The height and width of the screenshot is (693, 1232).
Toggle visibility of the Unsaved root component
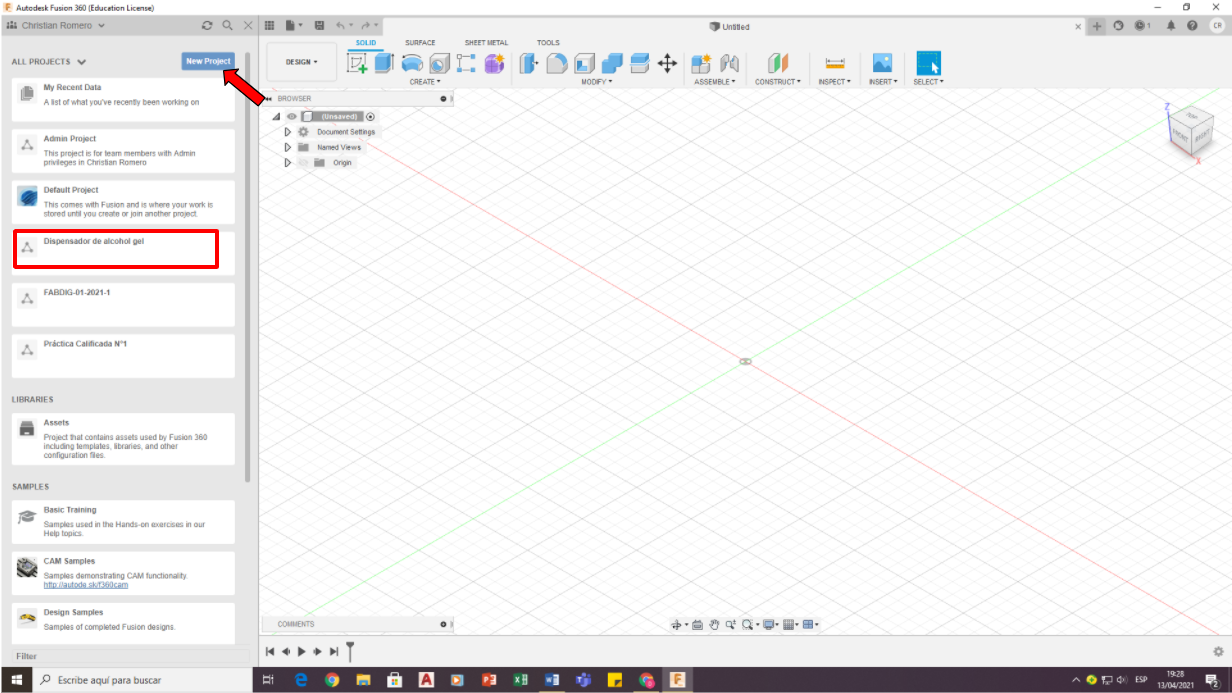click(x=292, y=117)
